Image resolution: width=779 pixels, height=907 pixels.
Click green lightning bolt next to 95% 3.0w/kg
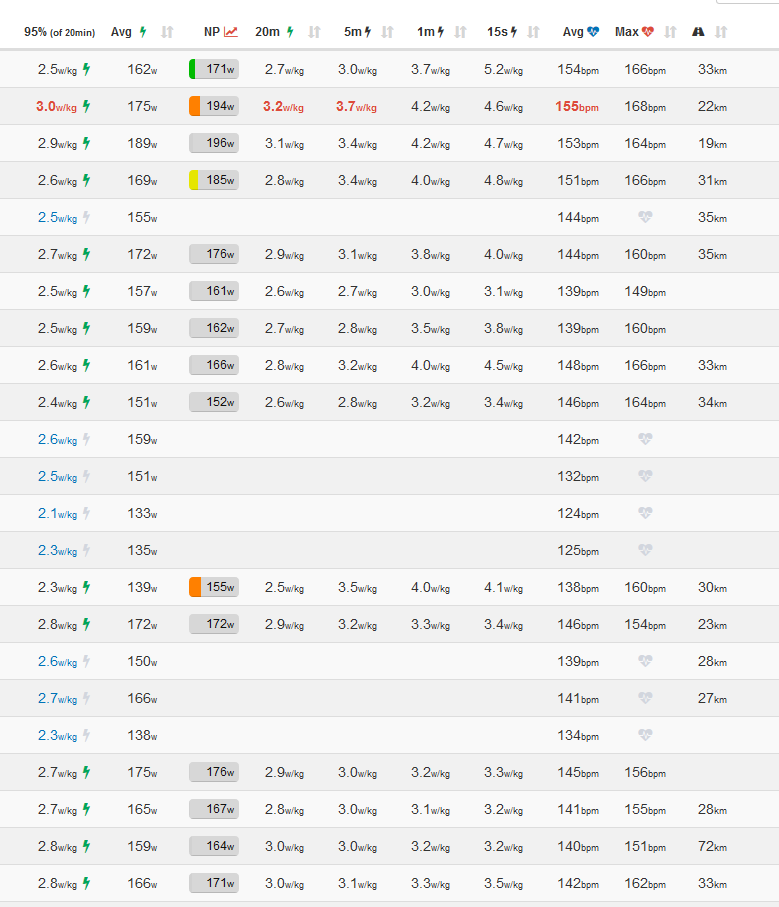[x=86, y=107]
